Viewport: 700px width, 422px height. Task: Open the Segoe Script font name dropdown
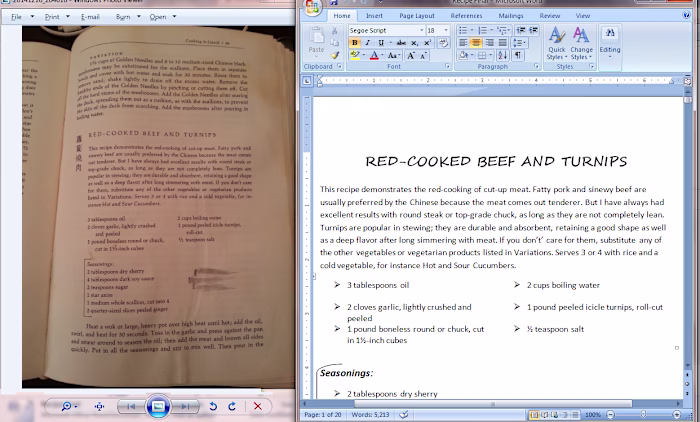[x=421, y=30]
